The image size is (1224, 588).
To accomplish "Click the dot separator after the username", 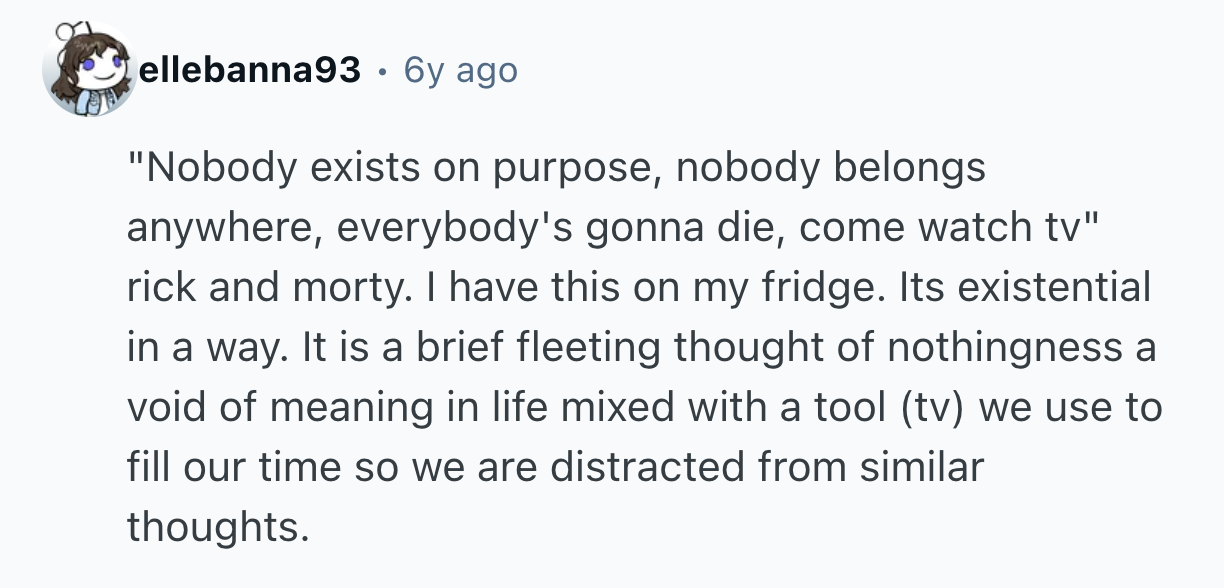I will [x=382, y=71].
